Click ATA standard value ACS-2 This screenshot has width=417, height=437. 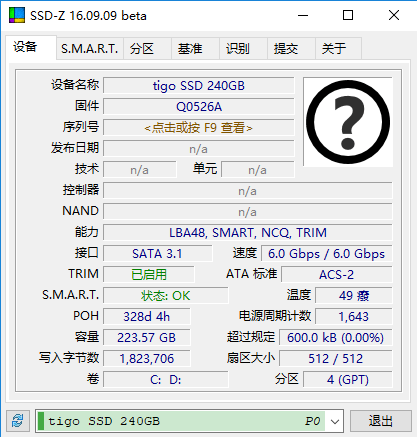(x=337, y=275)
